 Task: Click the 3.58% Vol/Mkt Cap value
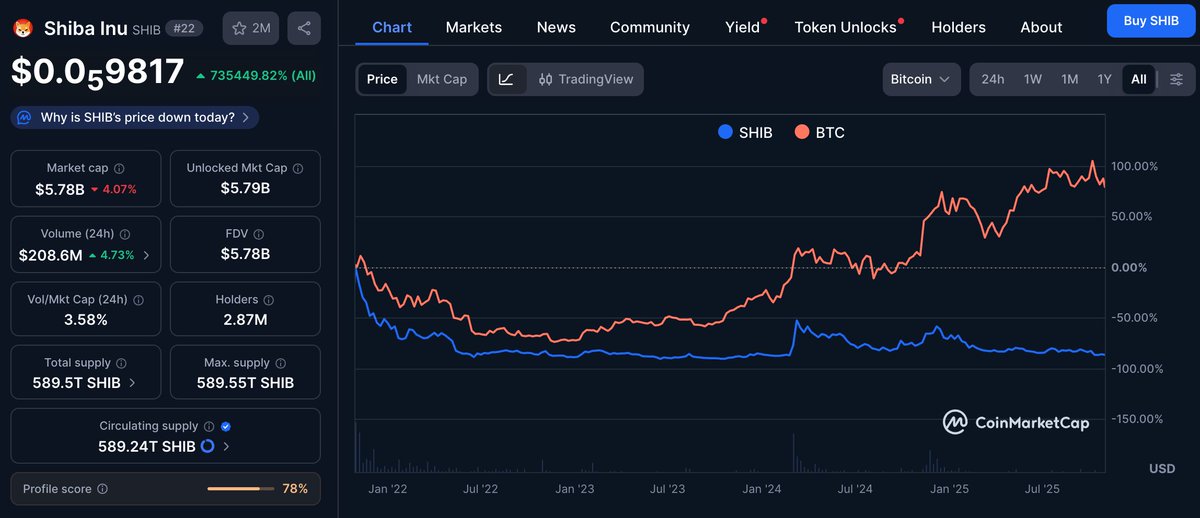pos(84,319)
